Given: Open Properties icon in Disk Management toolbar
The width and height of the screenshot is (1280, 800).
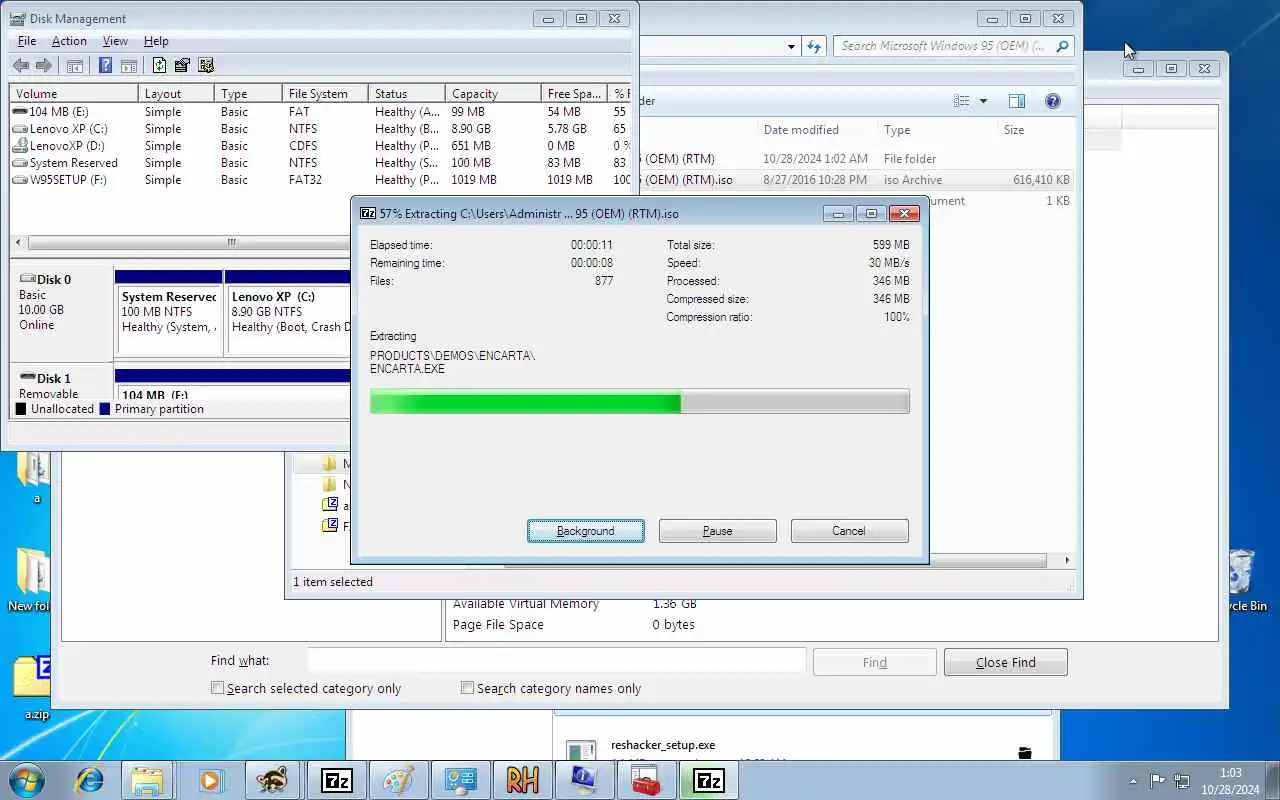Looking at the screenshot, I should (182, 66).
